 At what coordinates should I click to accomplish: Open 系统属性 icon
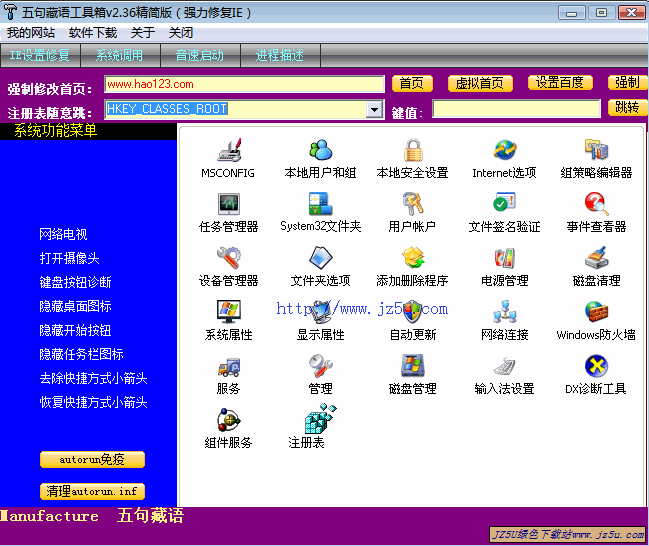[x=229, y=312]
